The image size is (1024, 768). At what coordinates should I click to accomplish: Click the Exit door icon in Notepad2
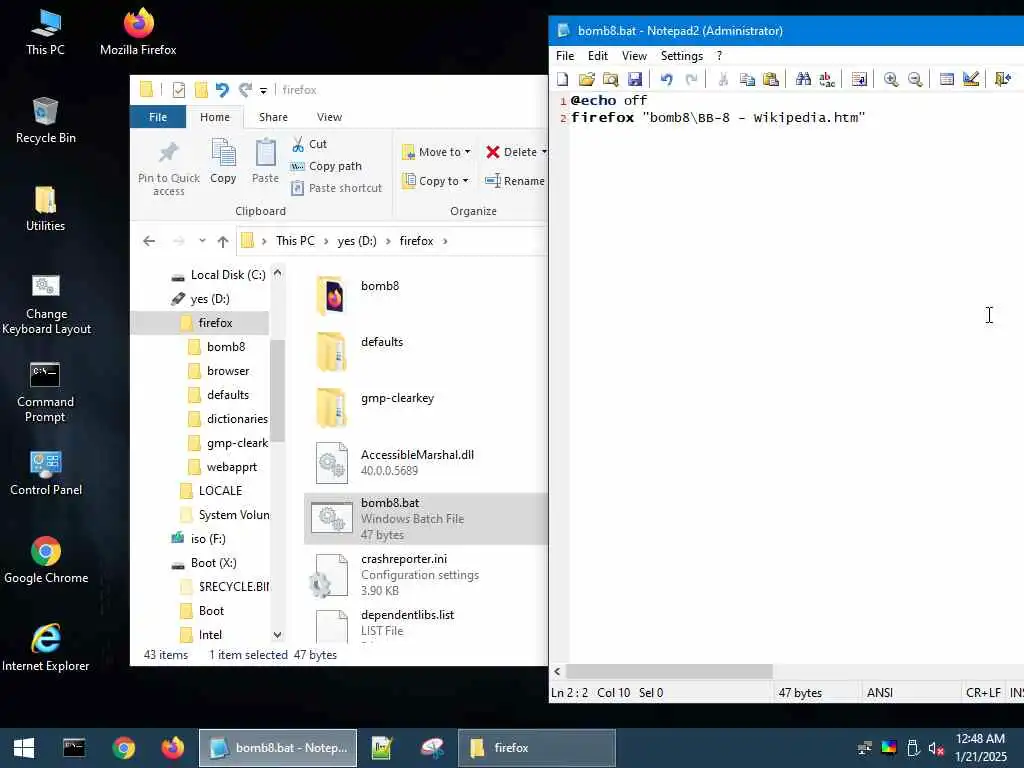point(1002,80)
